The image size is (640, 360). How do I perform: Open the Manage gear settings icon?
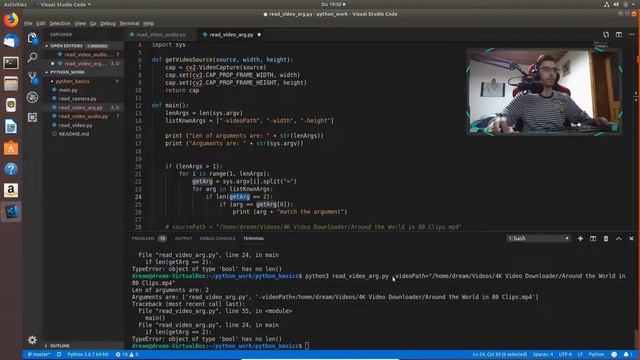pyautogui.click(x=32, y=340)
